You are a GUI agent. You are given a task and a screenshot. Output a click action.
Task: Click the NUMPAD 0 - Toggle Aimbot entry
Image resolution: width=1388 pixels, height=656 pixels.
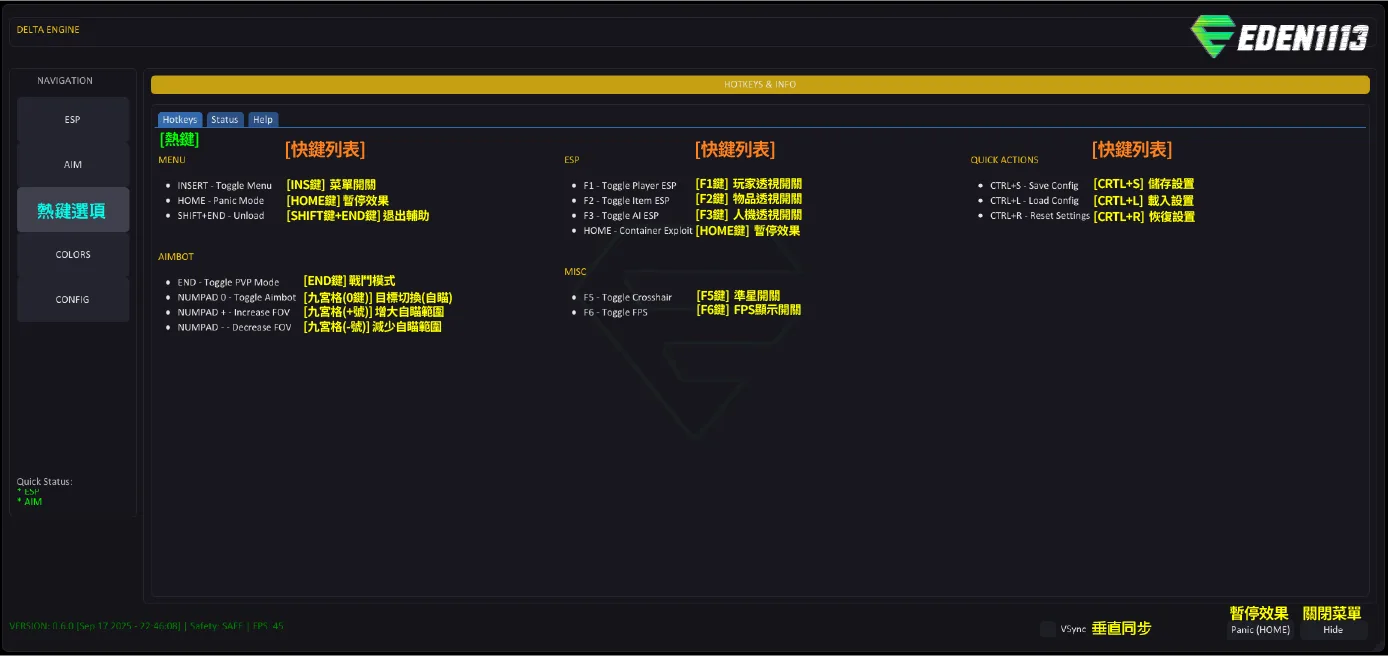coord(236,298)
